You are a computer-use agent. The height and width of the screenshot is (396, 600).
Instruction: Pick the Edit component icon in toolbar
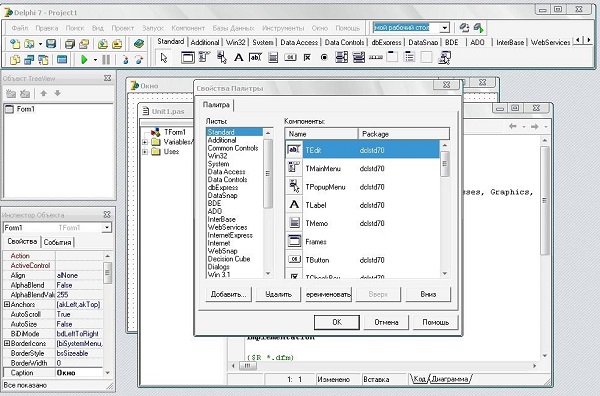[x=255, y=58]
